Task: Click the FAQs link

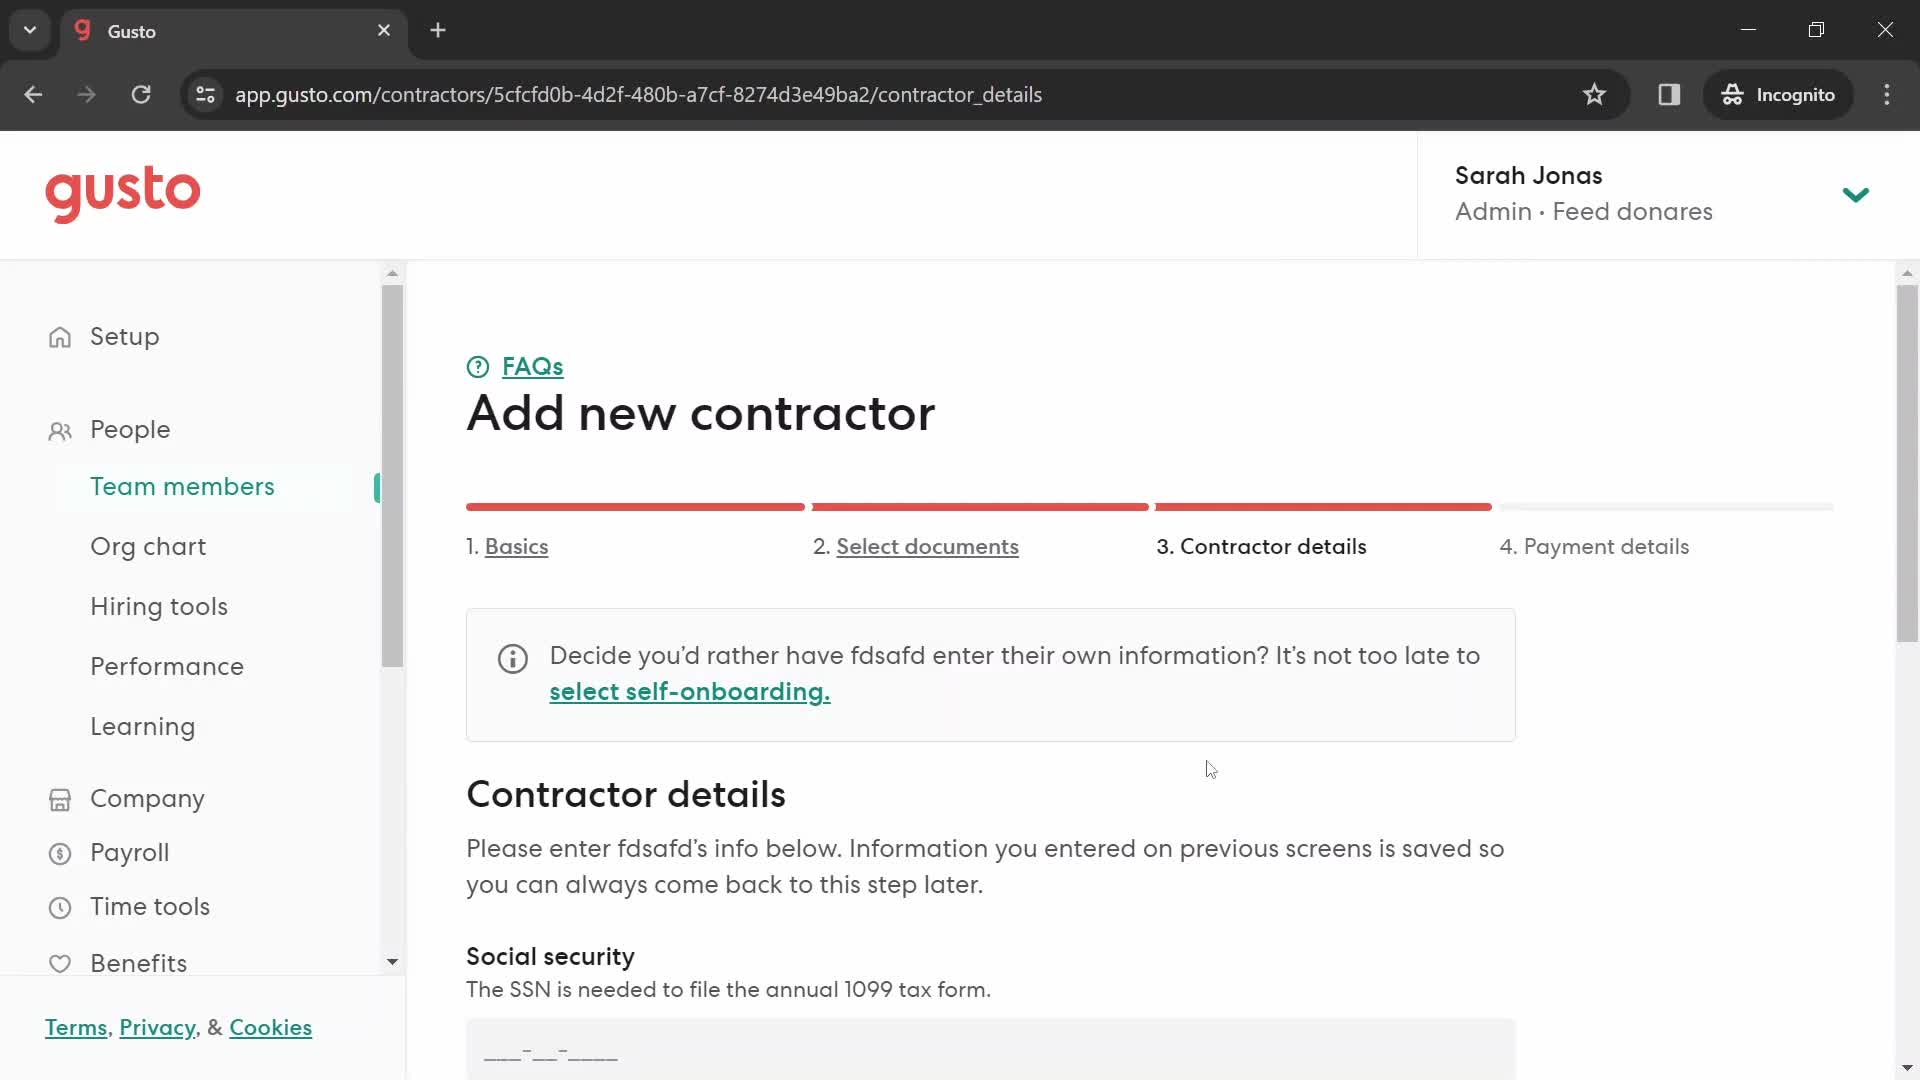Action: (531, 367)
